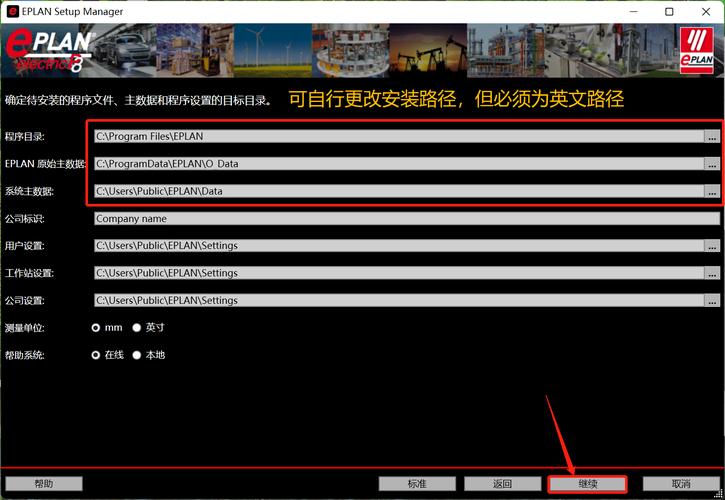Browse for the 程序目录 folder
This screenshot has height=500, width=725.
tap(712, 136)
